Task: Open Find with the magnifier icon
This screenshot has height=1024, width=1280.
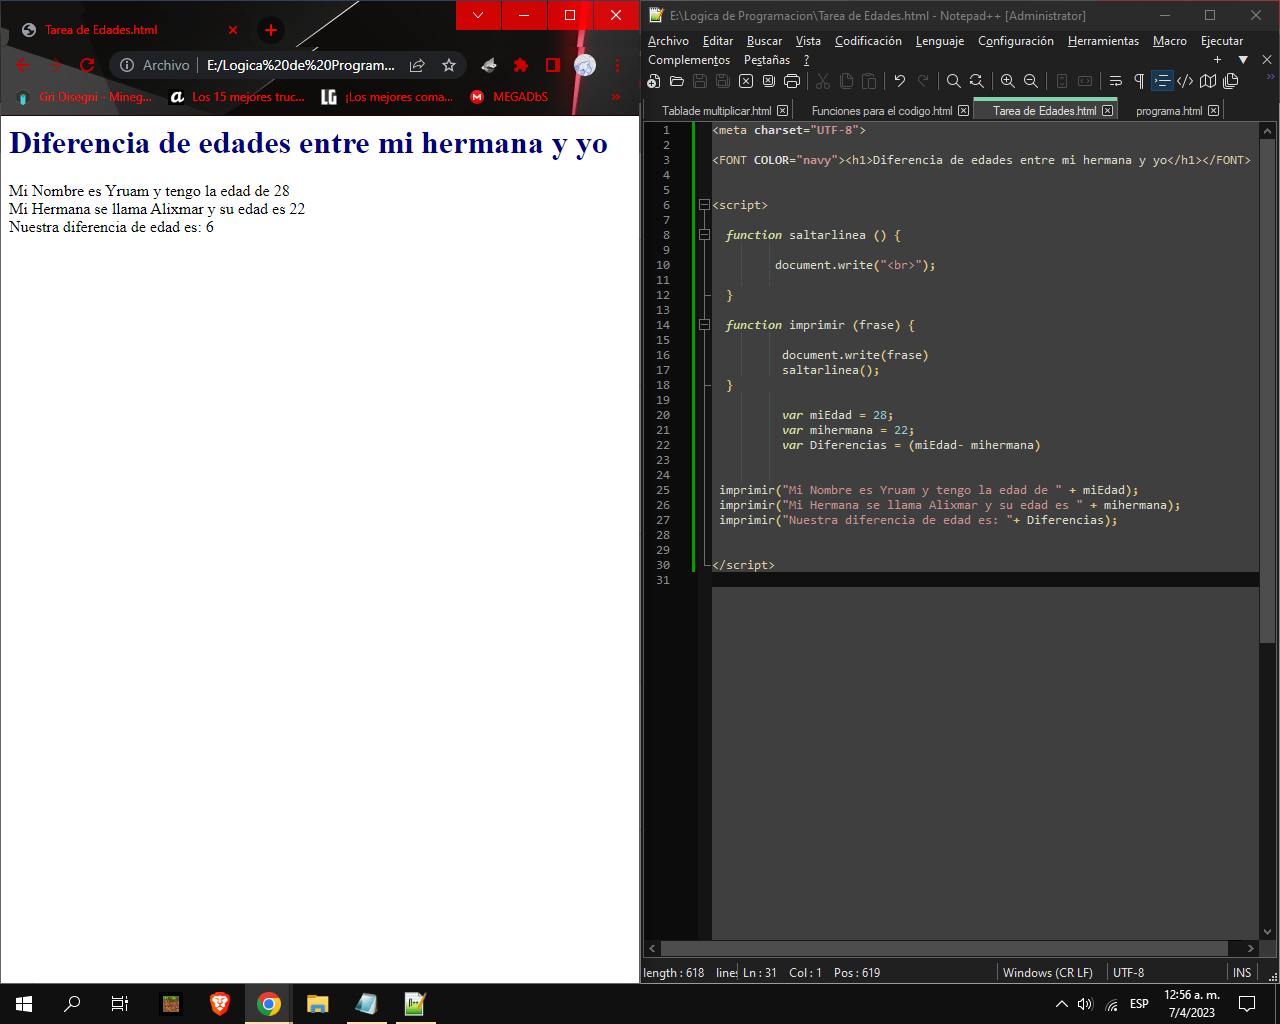Action: [x=954, y=81]
